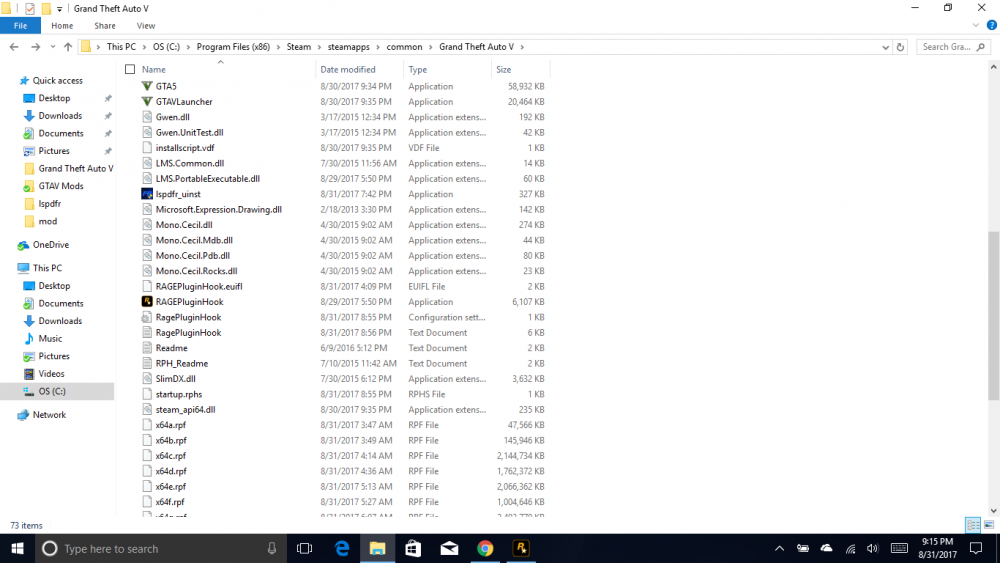Click the search magnifier icon
1000x563 pixels.
tap(981, 47)
